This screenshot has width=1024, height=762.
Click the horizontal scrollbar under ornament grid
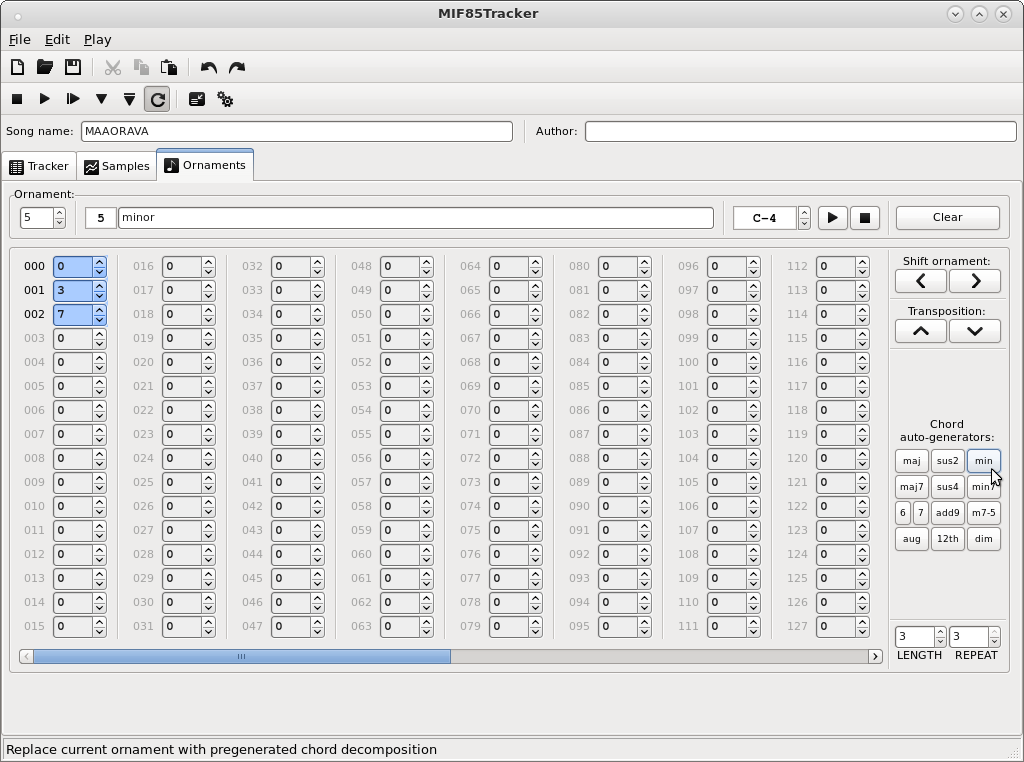pos(240,656)
